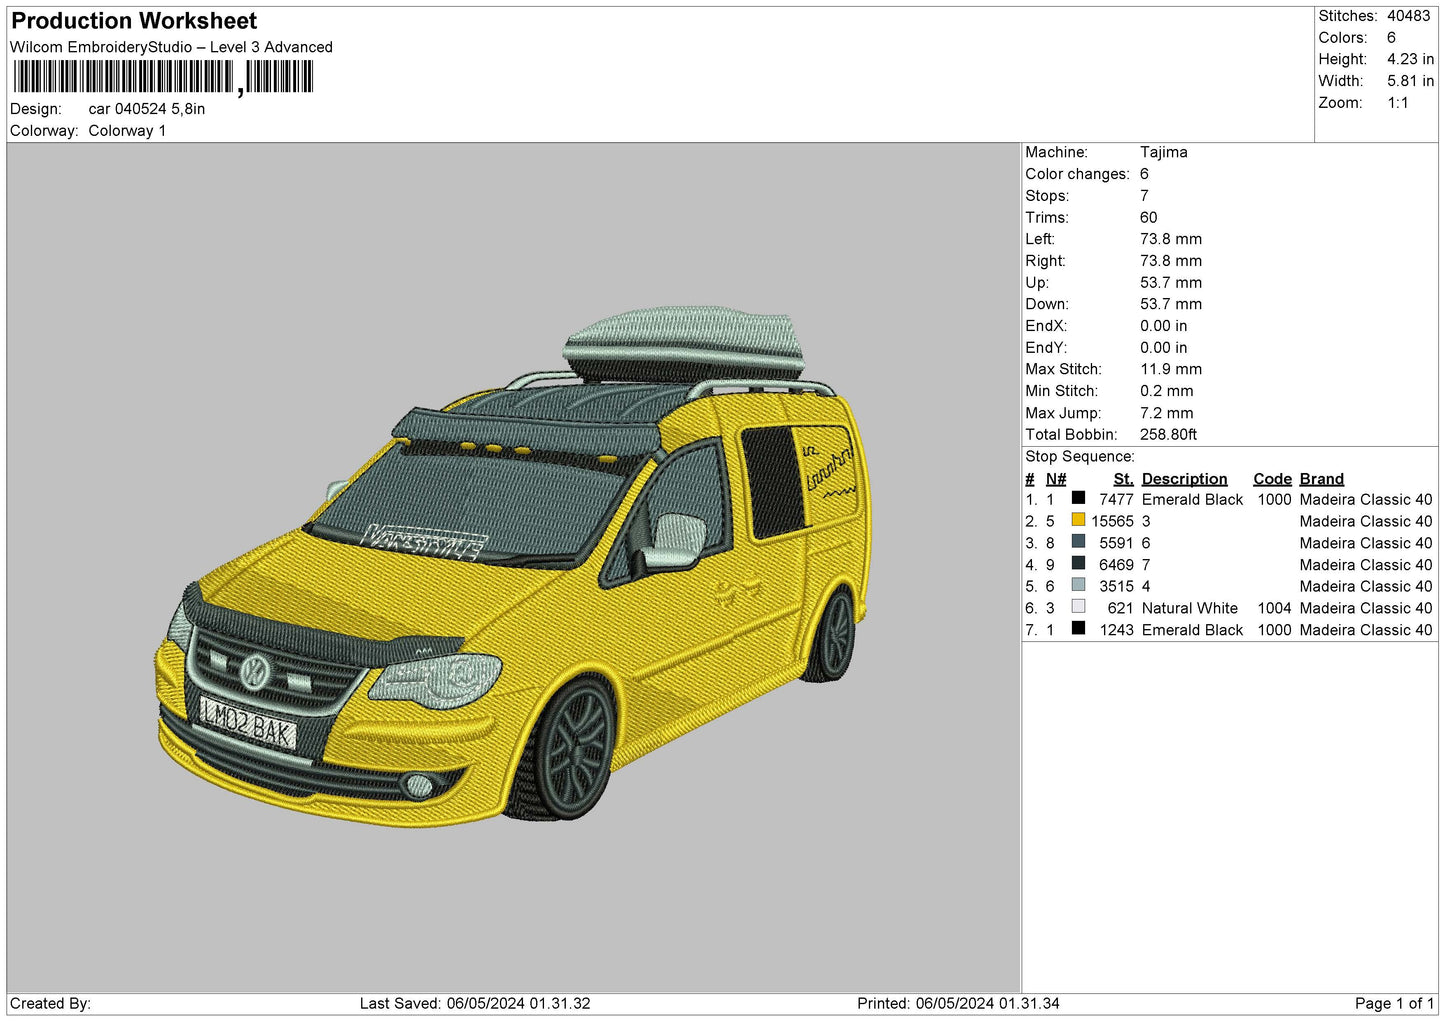The height and width of the screenshot is (1021, 1445).
Task: Click the "Stop Sequence:" heading
Action: coord(1080,457)
